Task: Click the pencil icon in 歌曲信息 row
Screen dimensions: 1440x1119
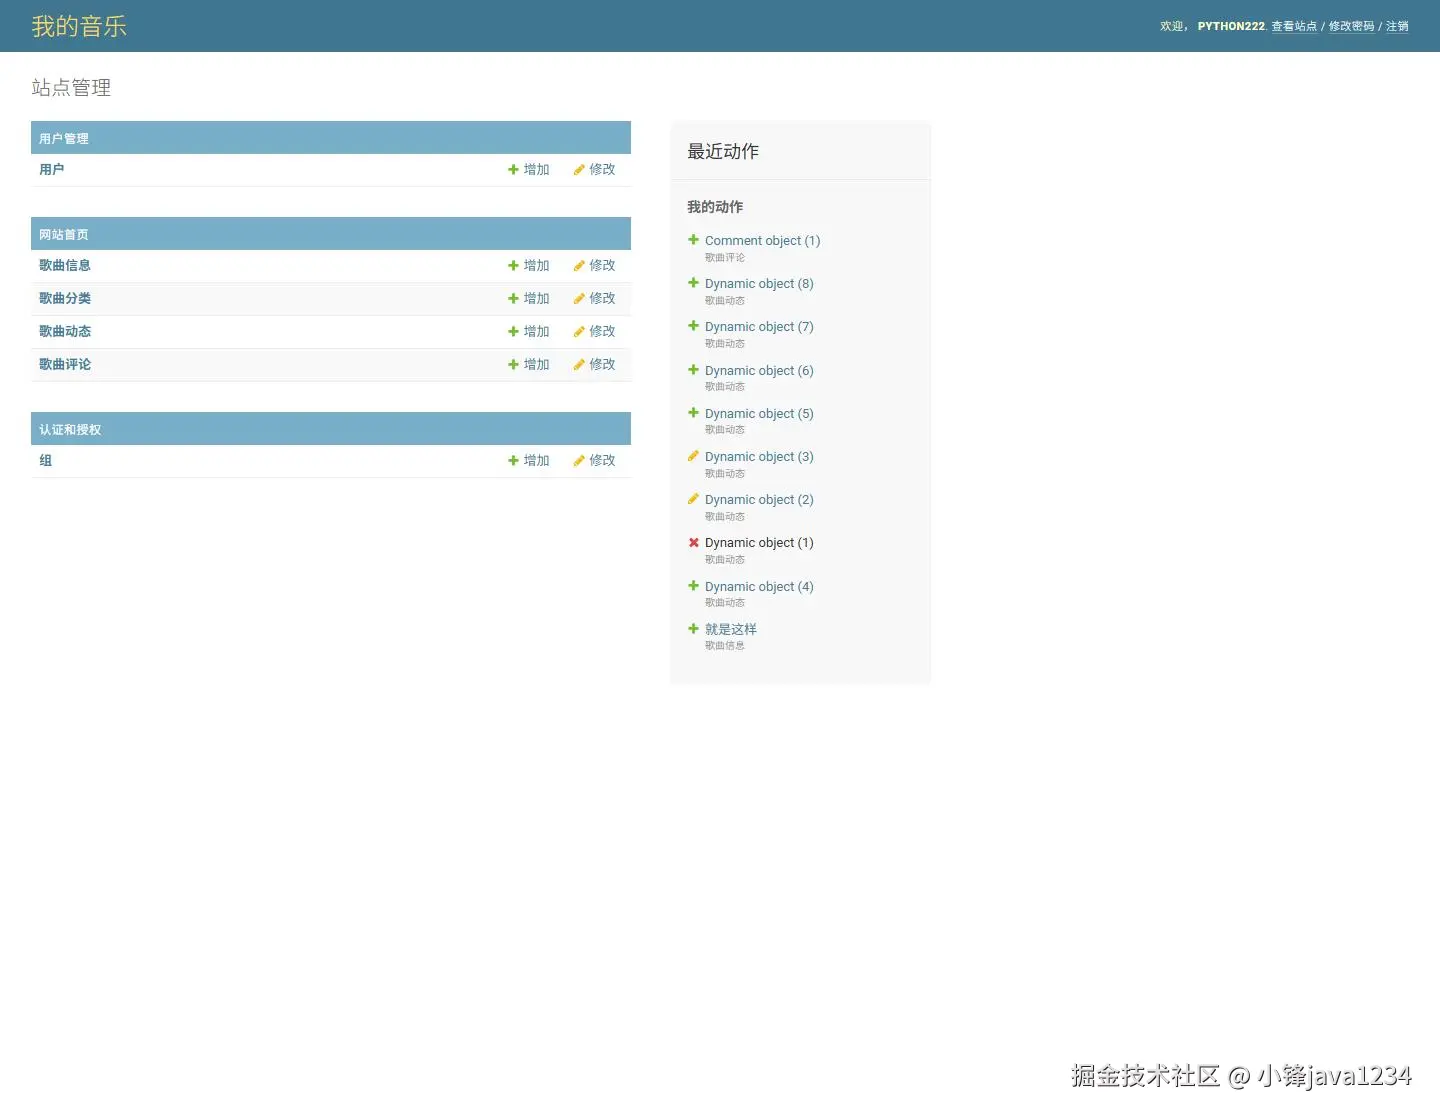Action: 579,266
